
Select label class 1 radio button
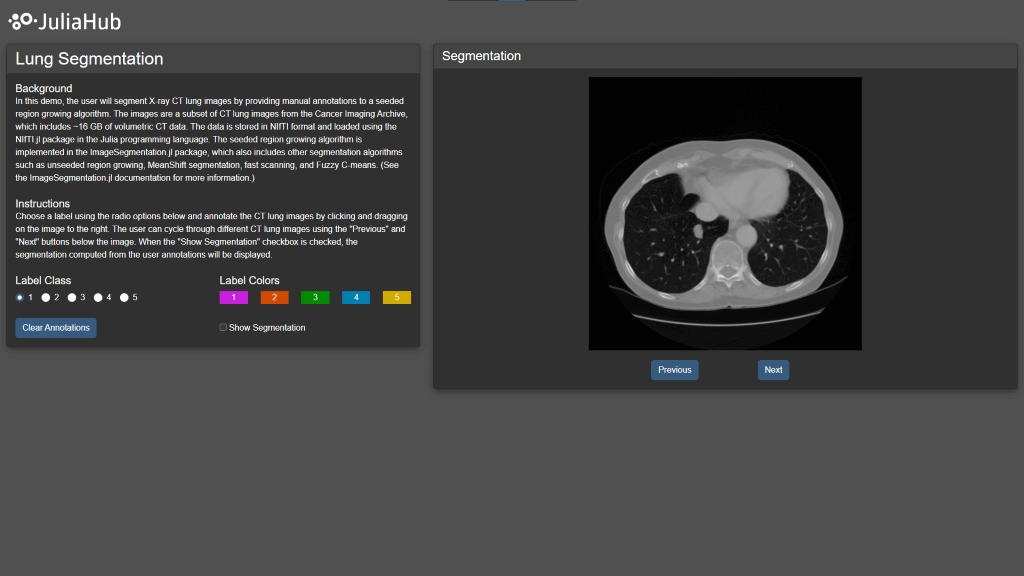pyautogui.click(x=20, y=297)
